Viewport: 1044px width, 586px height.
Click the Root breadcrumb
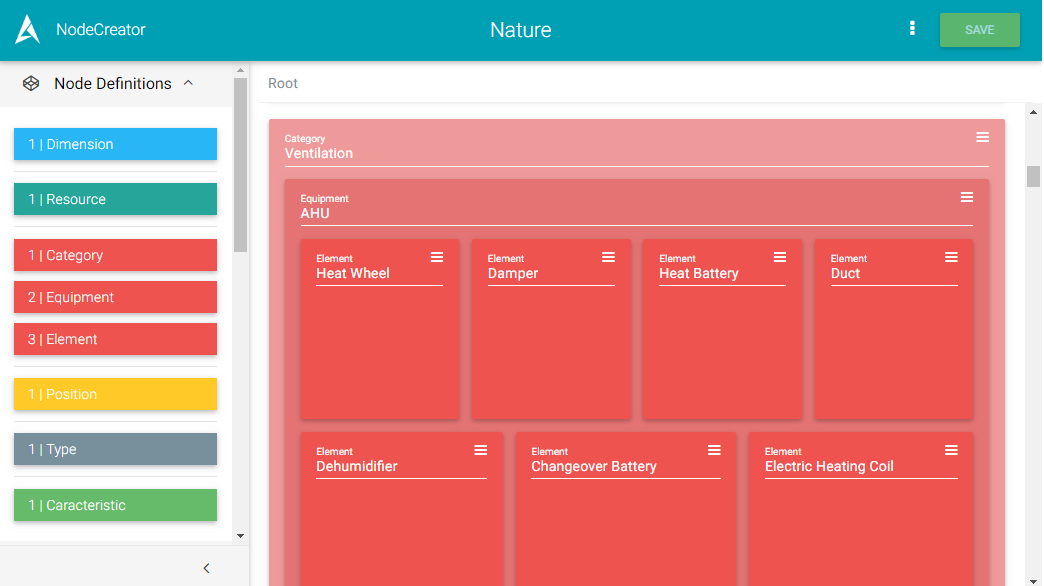pyautogui.click(x=283, y=83)
